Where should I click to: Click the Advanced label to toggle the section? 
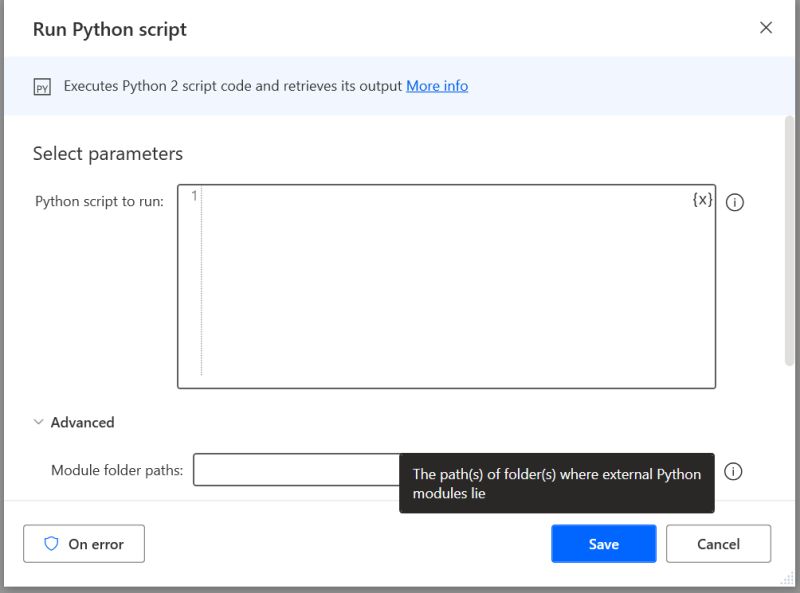(81, 422)
